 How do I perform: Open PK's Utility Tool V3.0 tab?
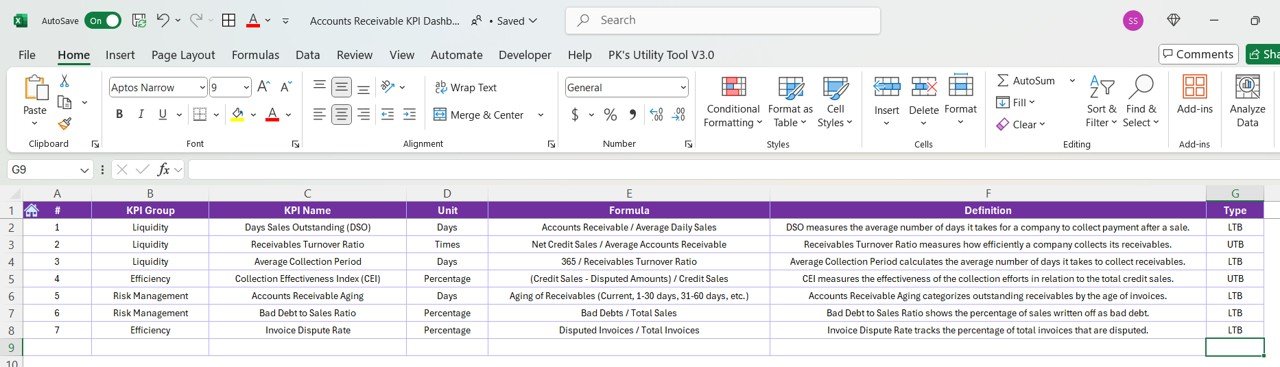coord(661,55)
